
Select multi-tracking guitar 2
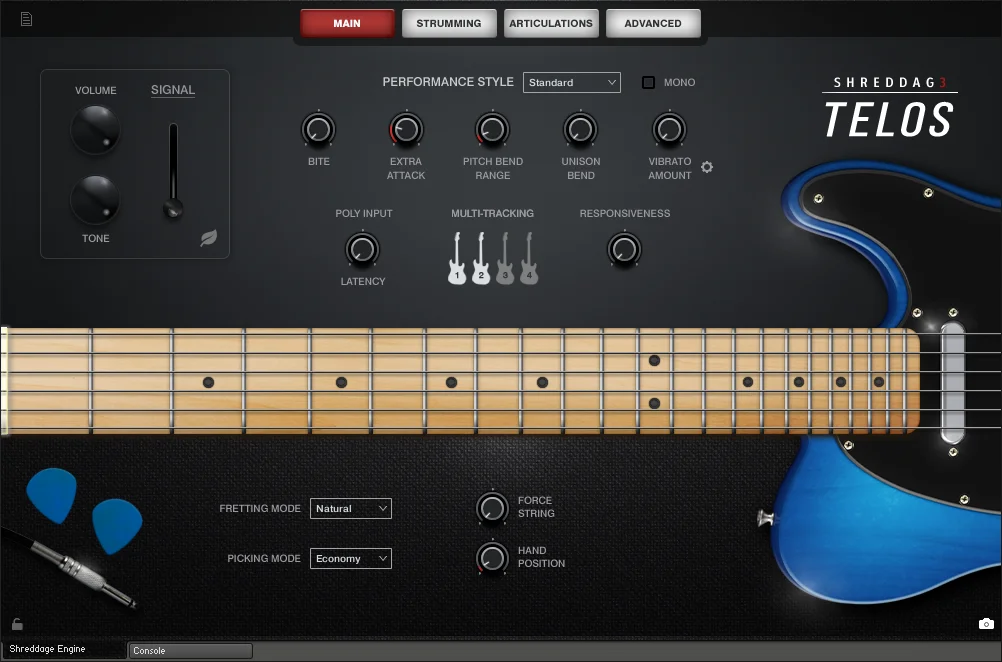pos(481,258)
